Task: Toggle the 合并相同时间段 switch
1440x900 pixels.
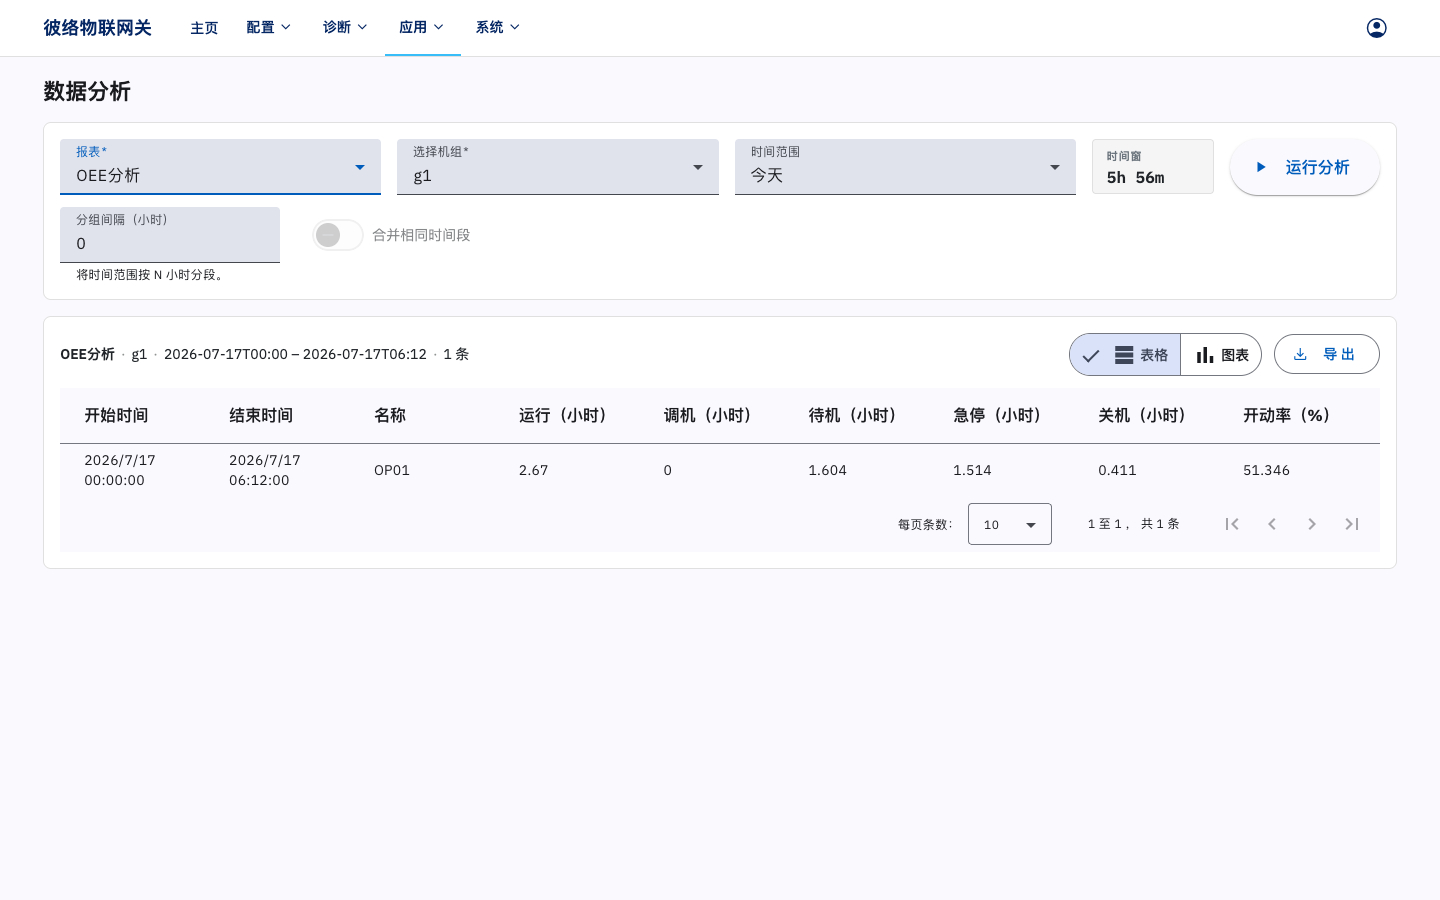Action: pos(337,235)
